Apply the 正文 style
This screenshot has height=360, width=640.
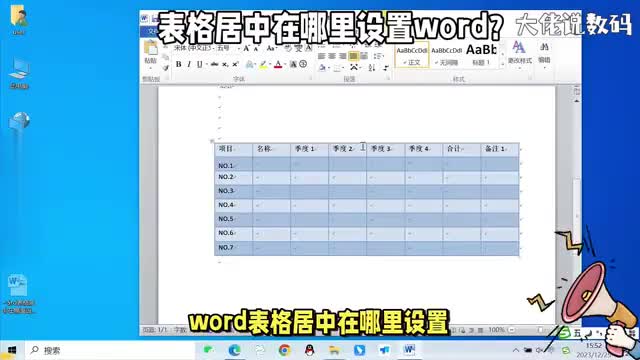coord(412,55)
